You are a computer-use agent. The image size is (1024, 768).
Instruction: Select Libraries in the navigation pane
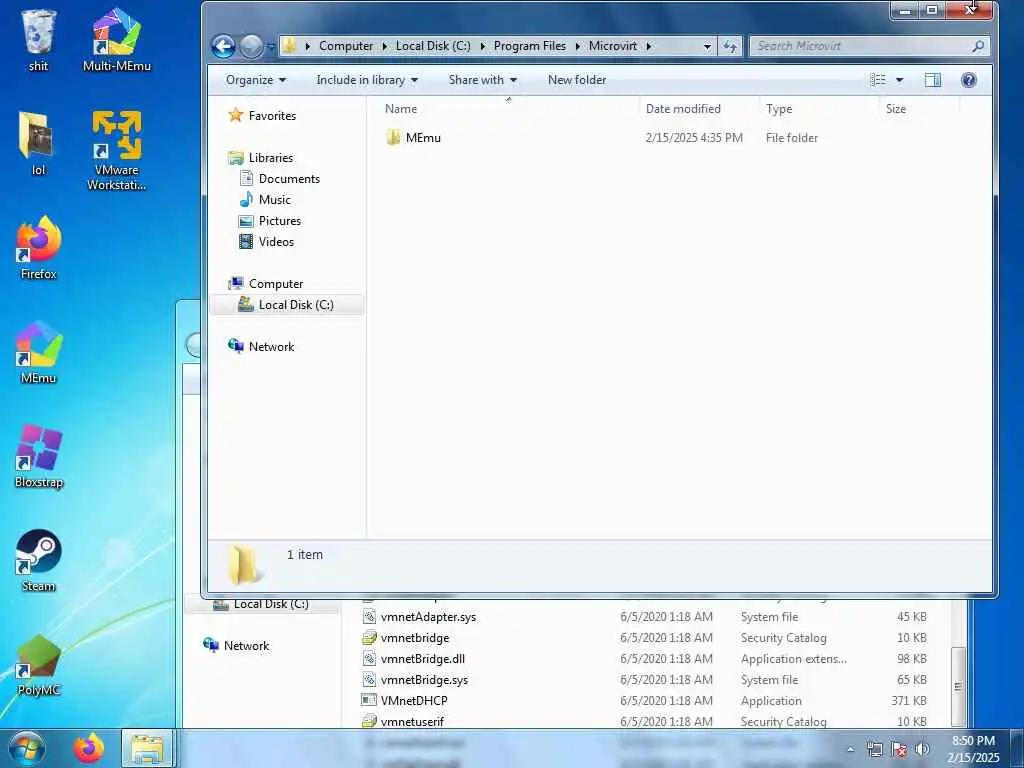point(270,158)
